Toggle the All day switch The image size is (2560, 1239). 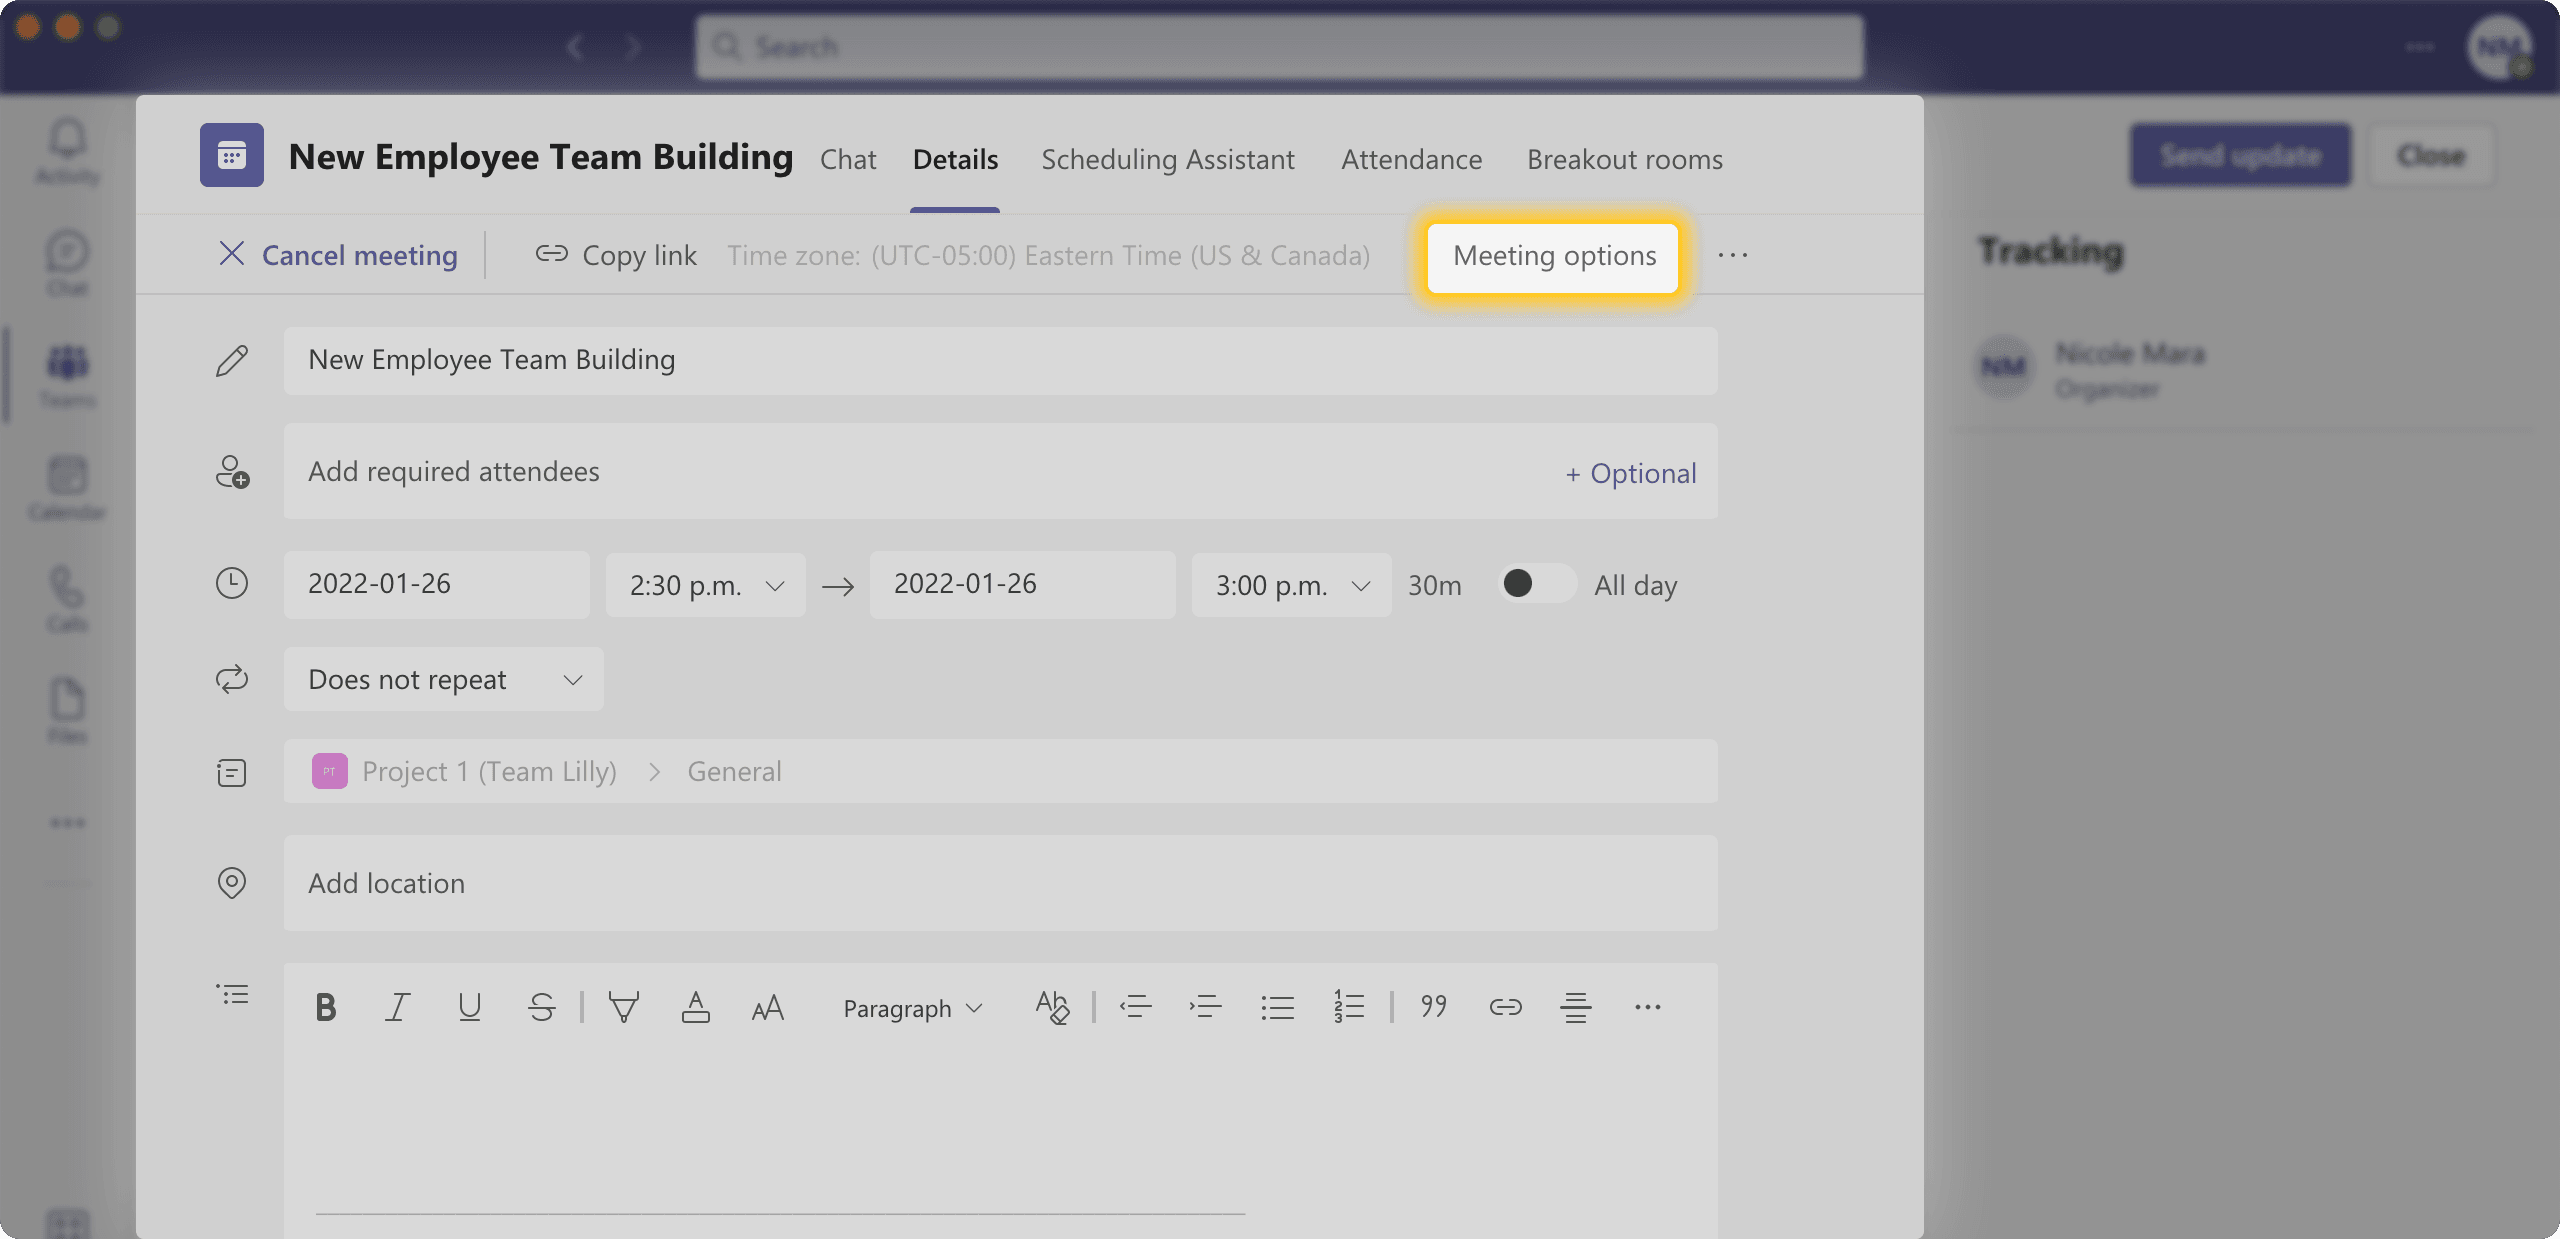pos(1537,583)
